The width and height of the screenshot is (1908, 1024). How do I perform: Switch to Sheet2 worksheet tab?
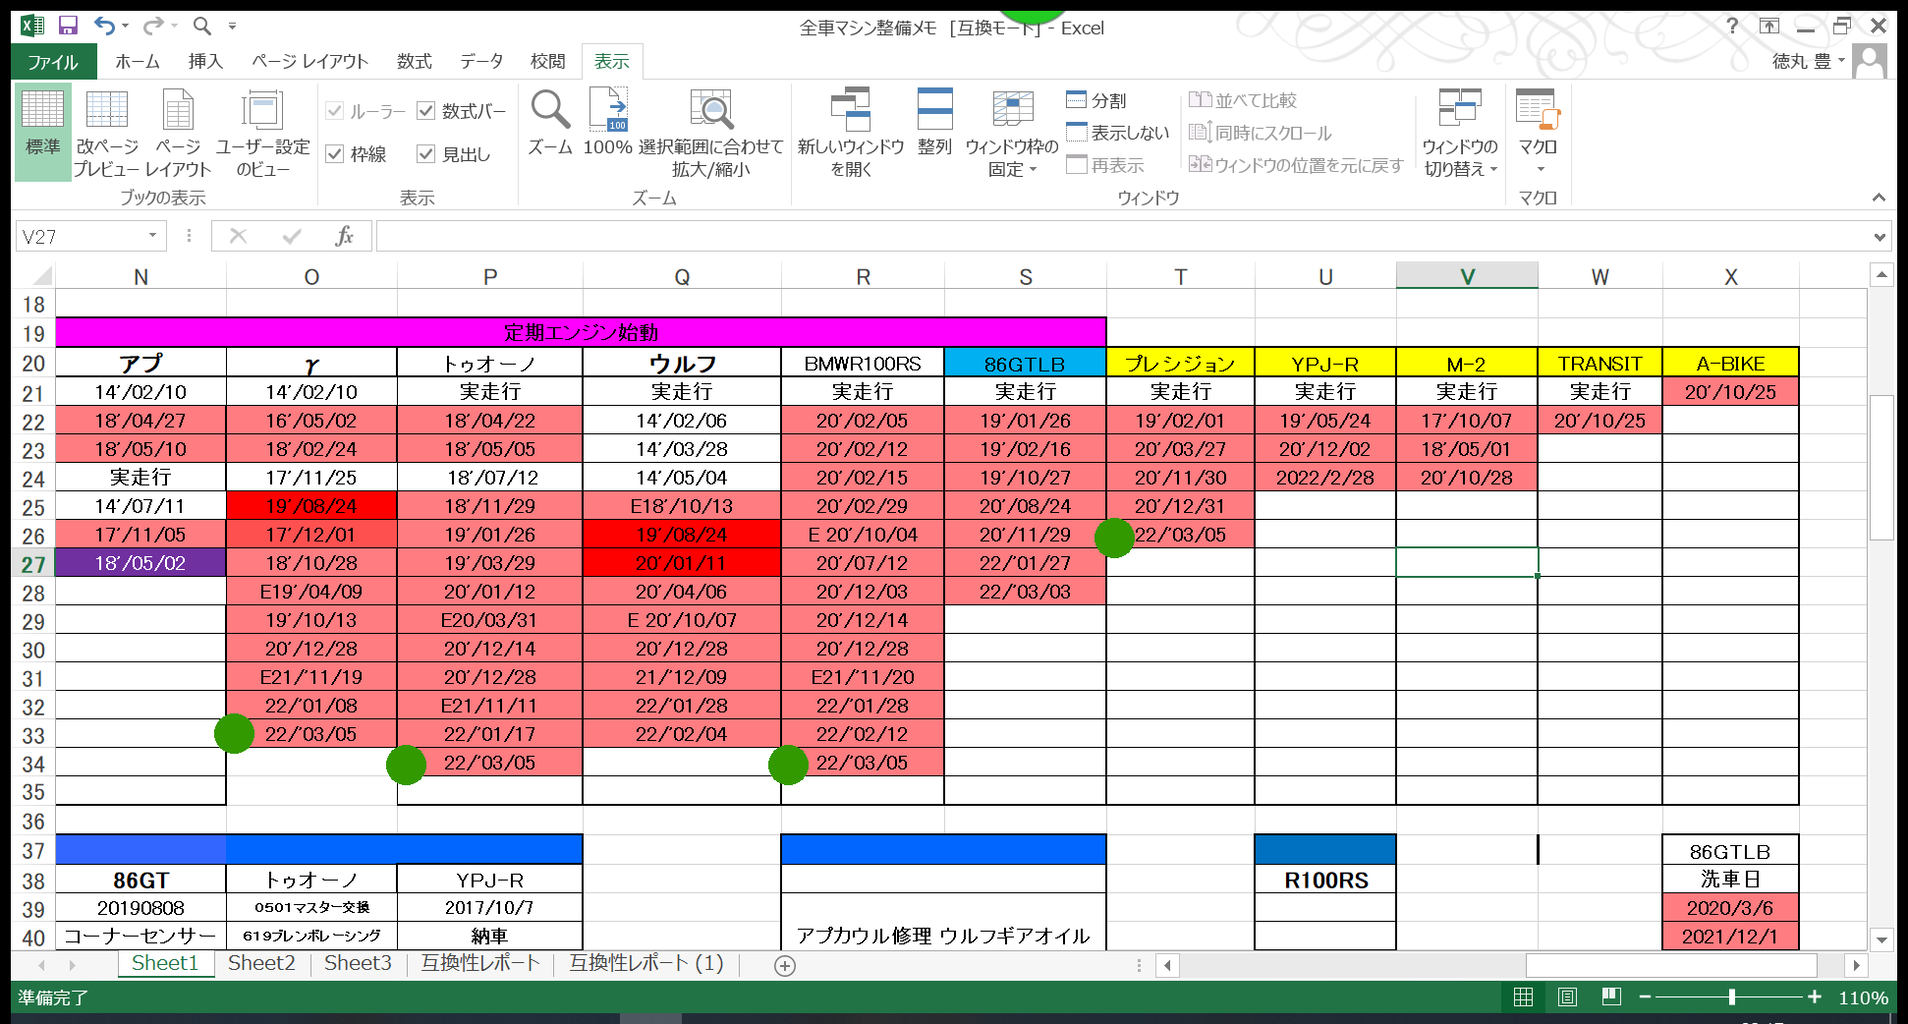coord(261,963)
